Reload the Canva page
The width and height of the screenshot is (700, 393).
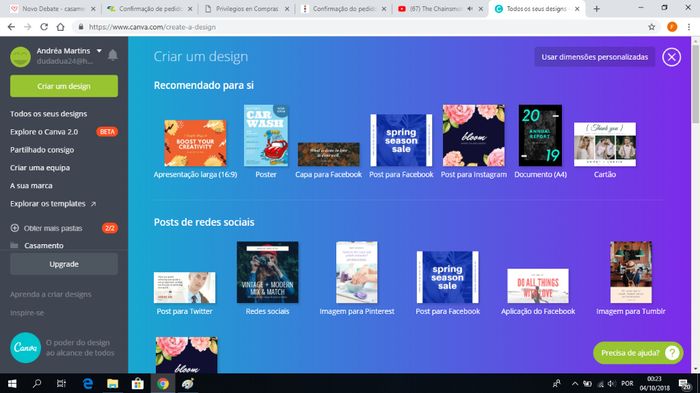(x=44, y=27)
